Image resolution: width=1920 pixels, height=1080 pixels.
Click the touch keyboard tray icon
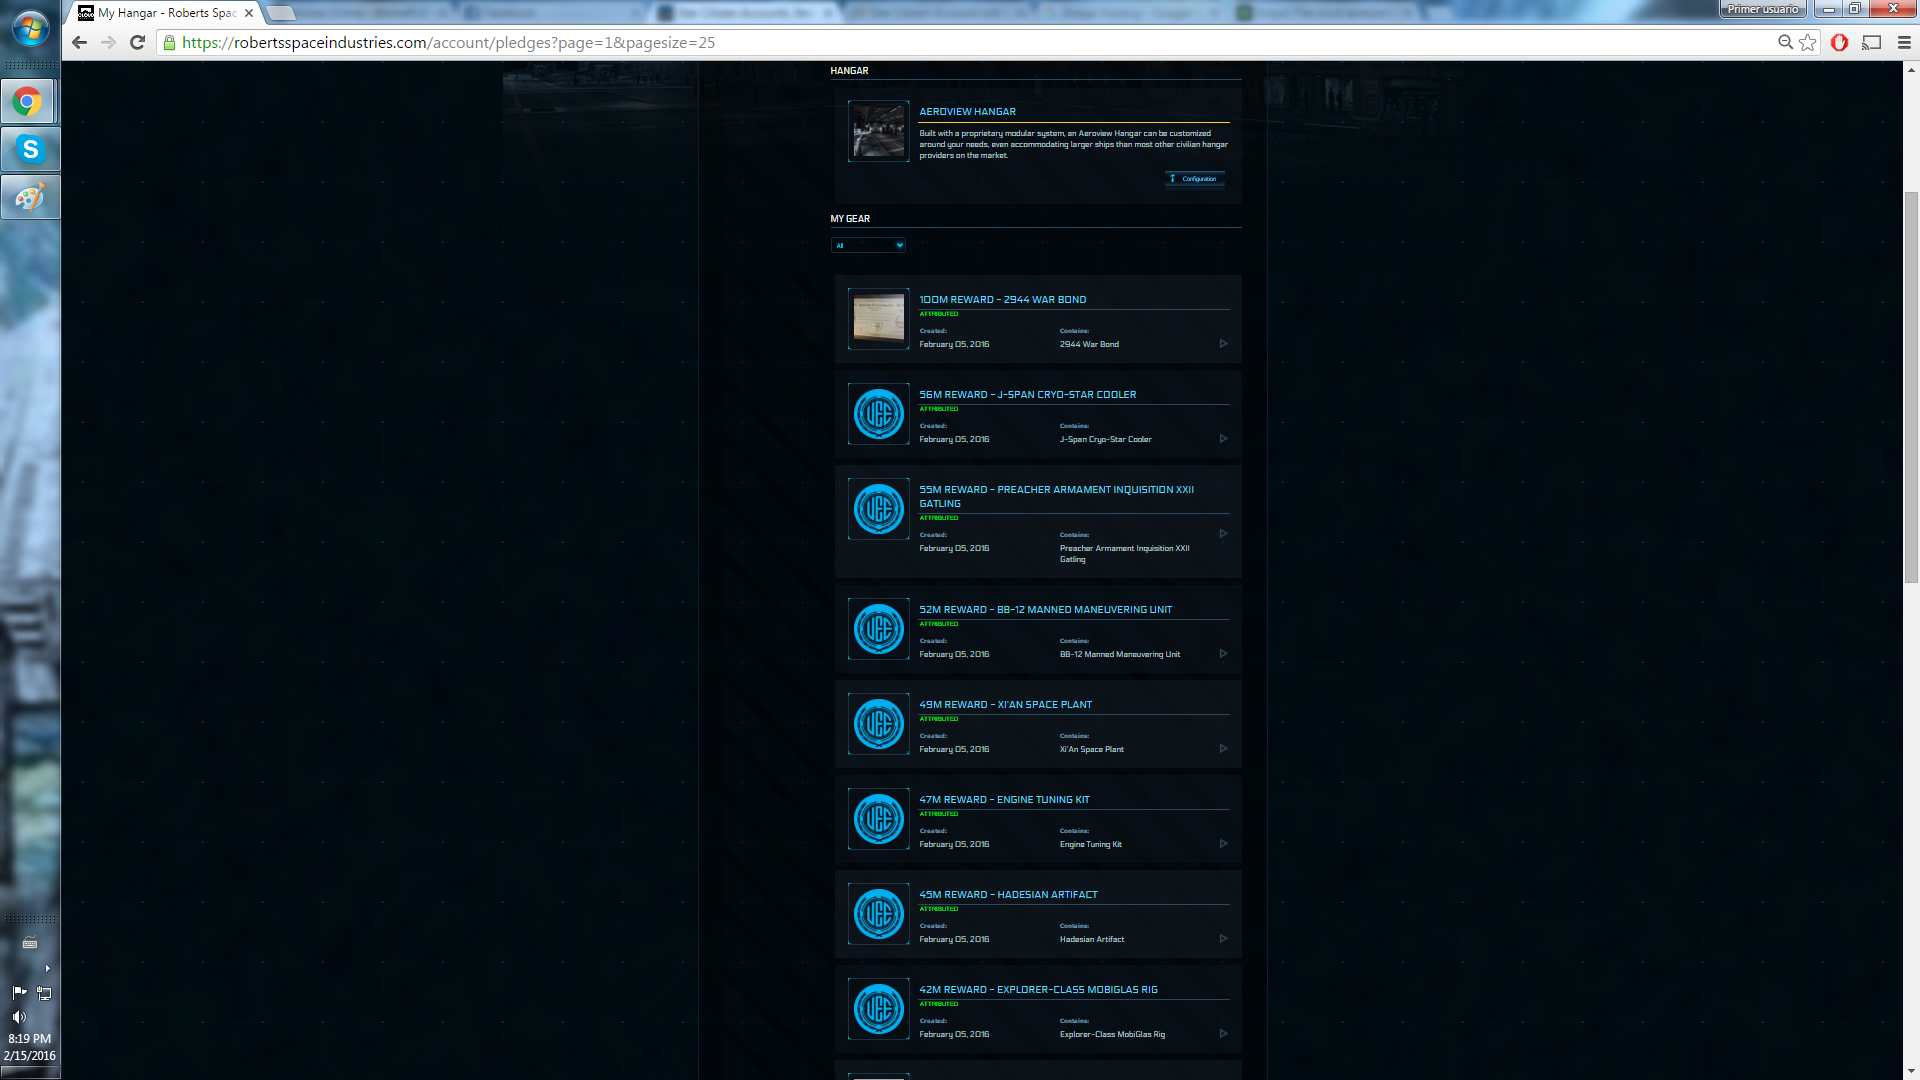pos(30,943)
